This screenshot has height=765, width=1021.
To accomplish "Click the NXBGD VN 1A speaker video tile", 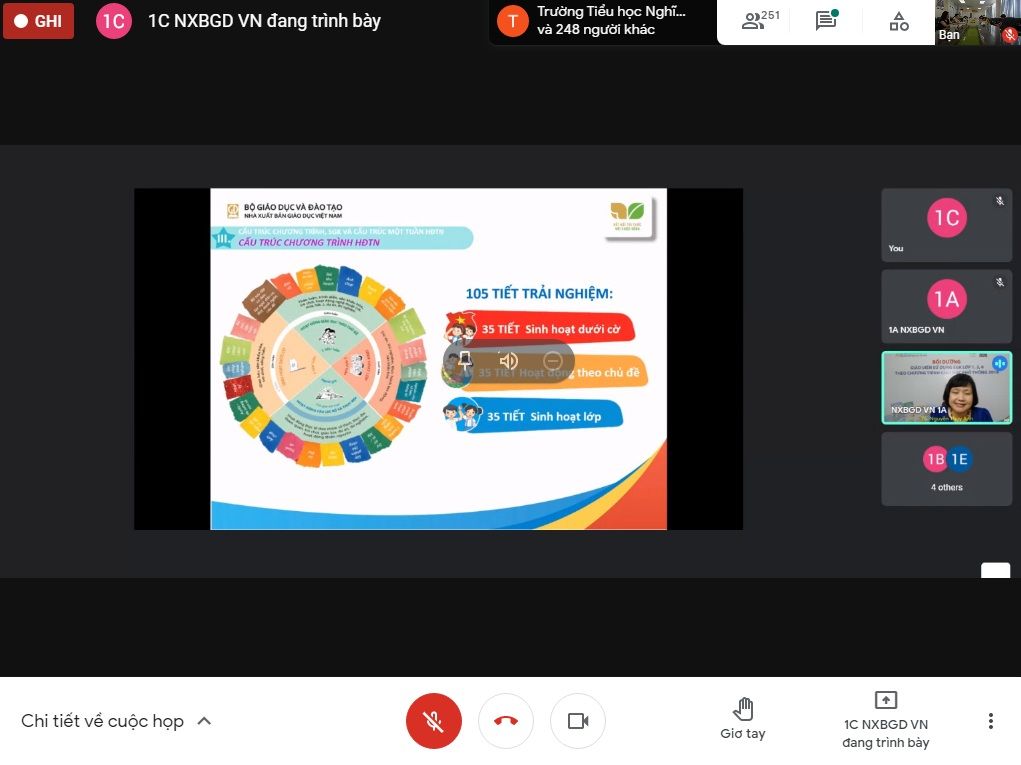I will pos(946,387).
